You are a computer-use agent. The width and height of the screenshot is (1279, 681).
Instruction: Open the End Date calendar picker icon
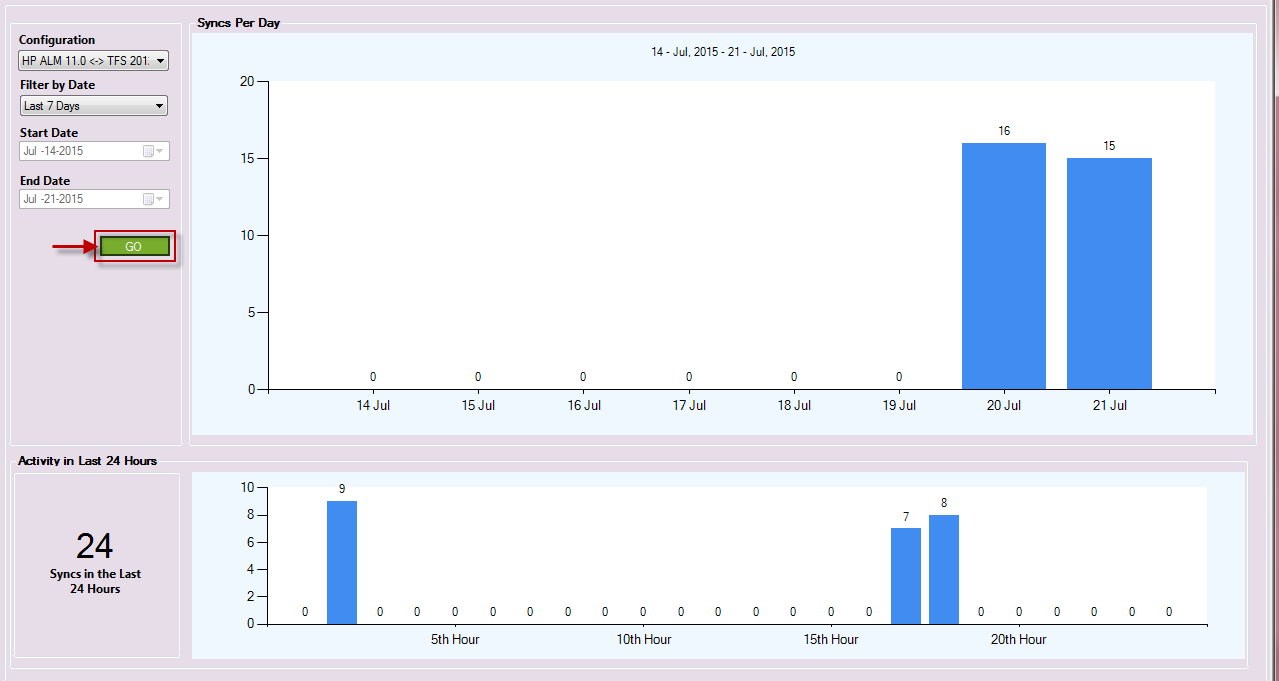point(149,199)
